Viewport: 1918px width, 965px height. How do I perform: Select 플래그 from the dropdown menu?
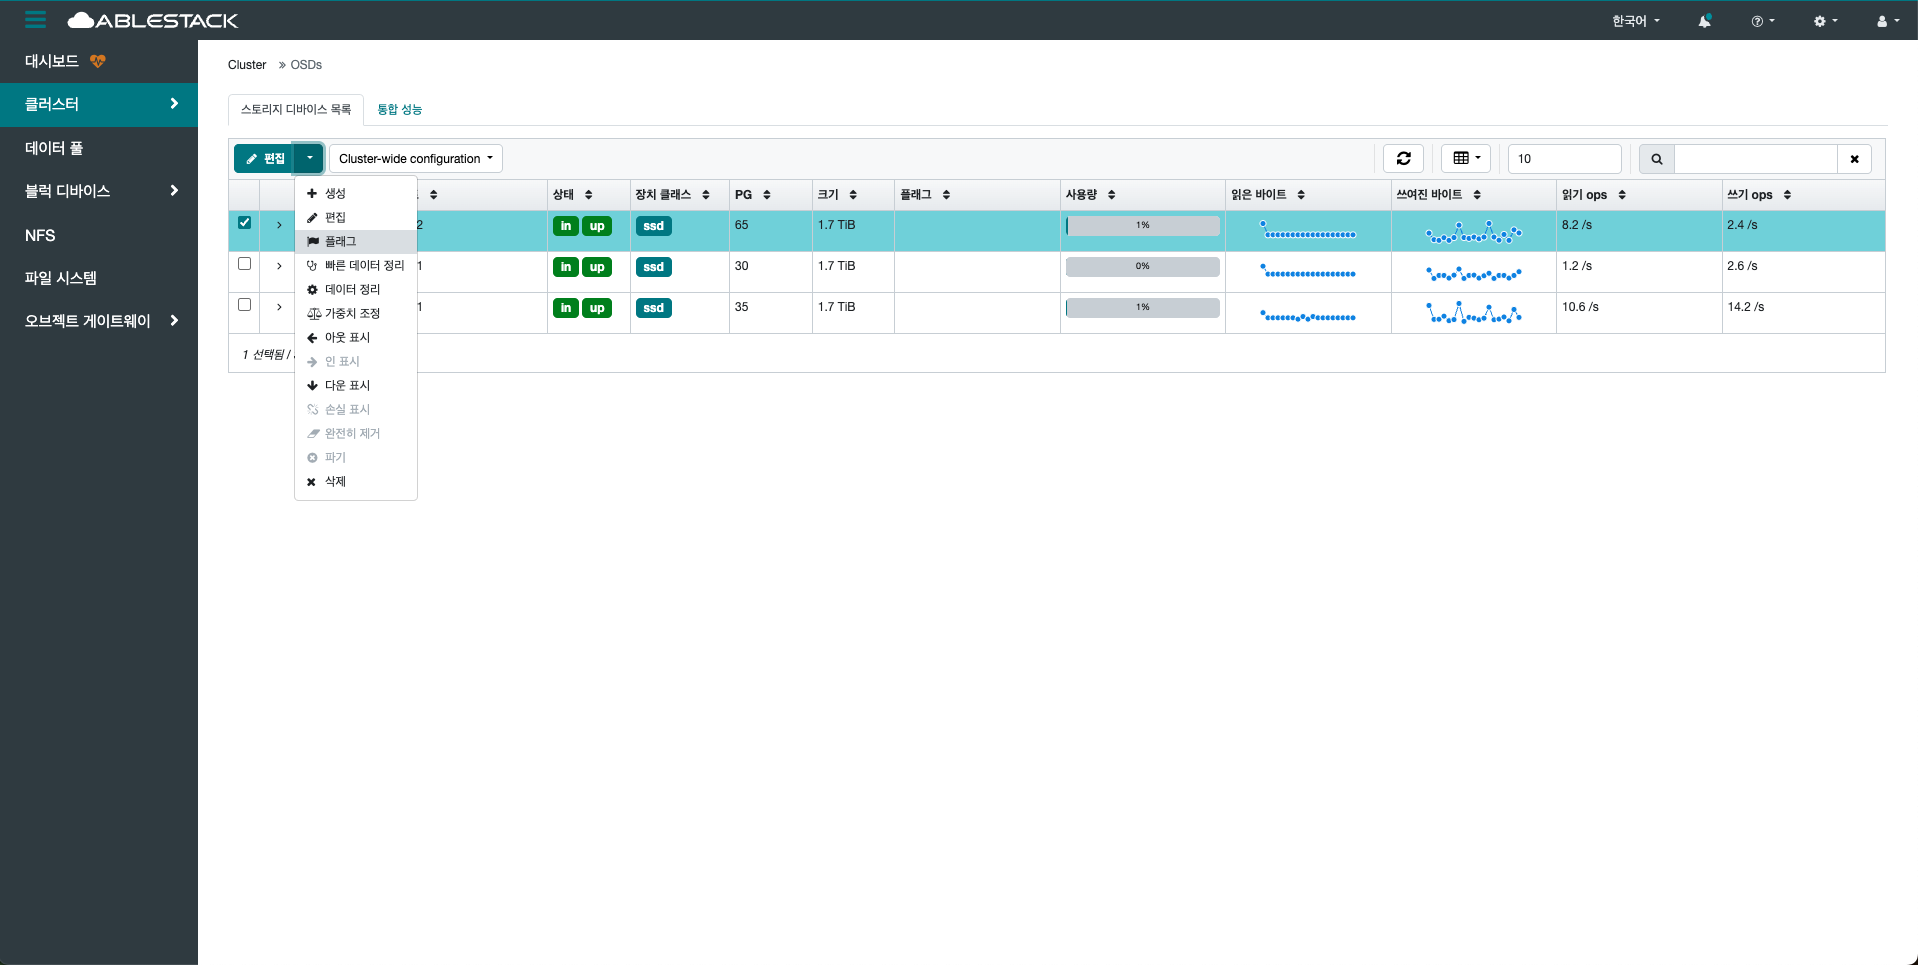340,241
